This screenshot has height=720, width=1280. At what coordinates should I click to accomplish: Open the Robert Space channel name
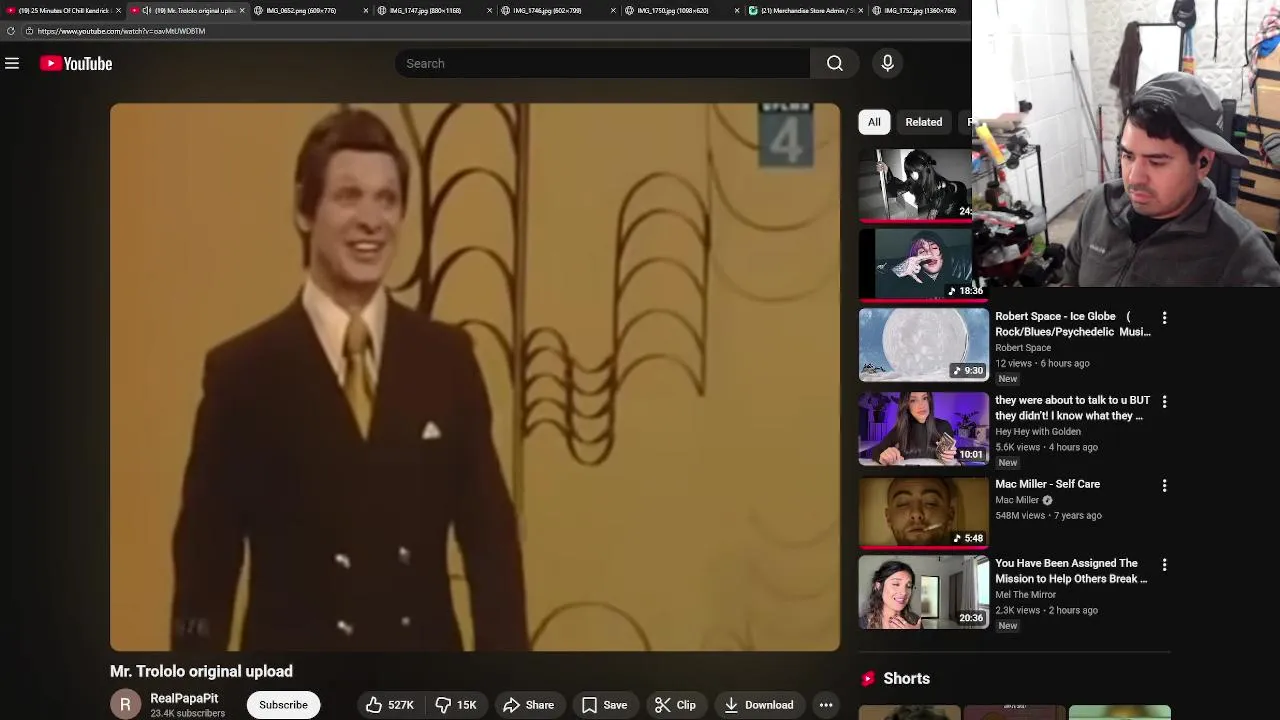tap(1023, 348)
